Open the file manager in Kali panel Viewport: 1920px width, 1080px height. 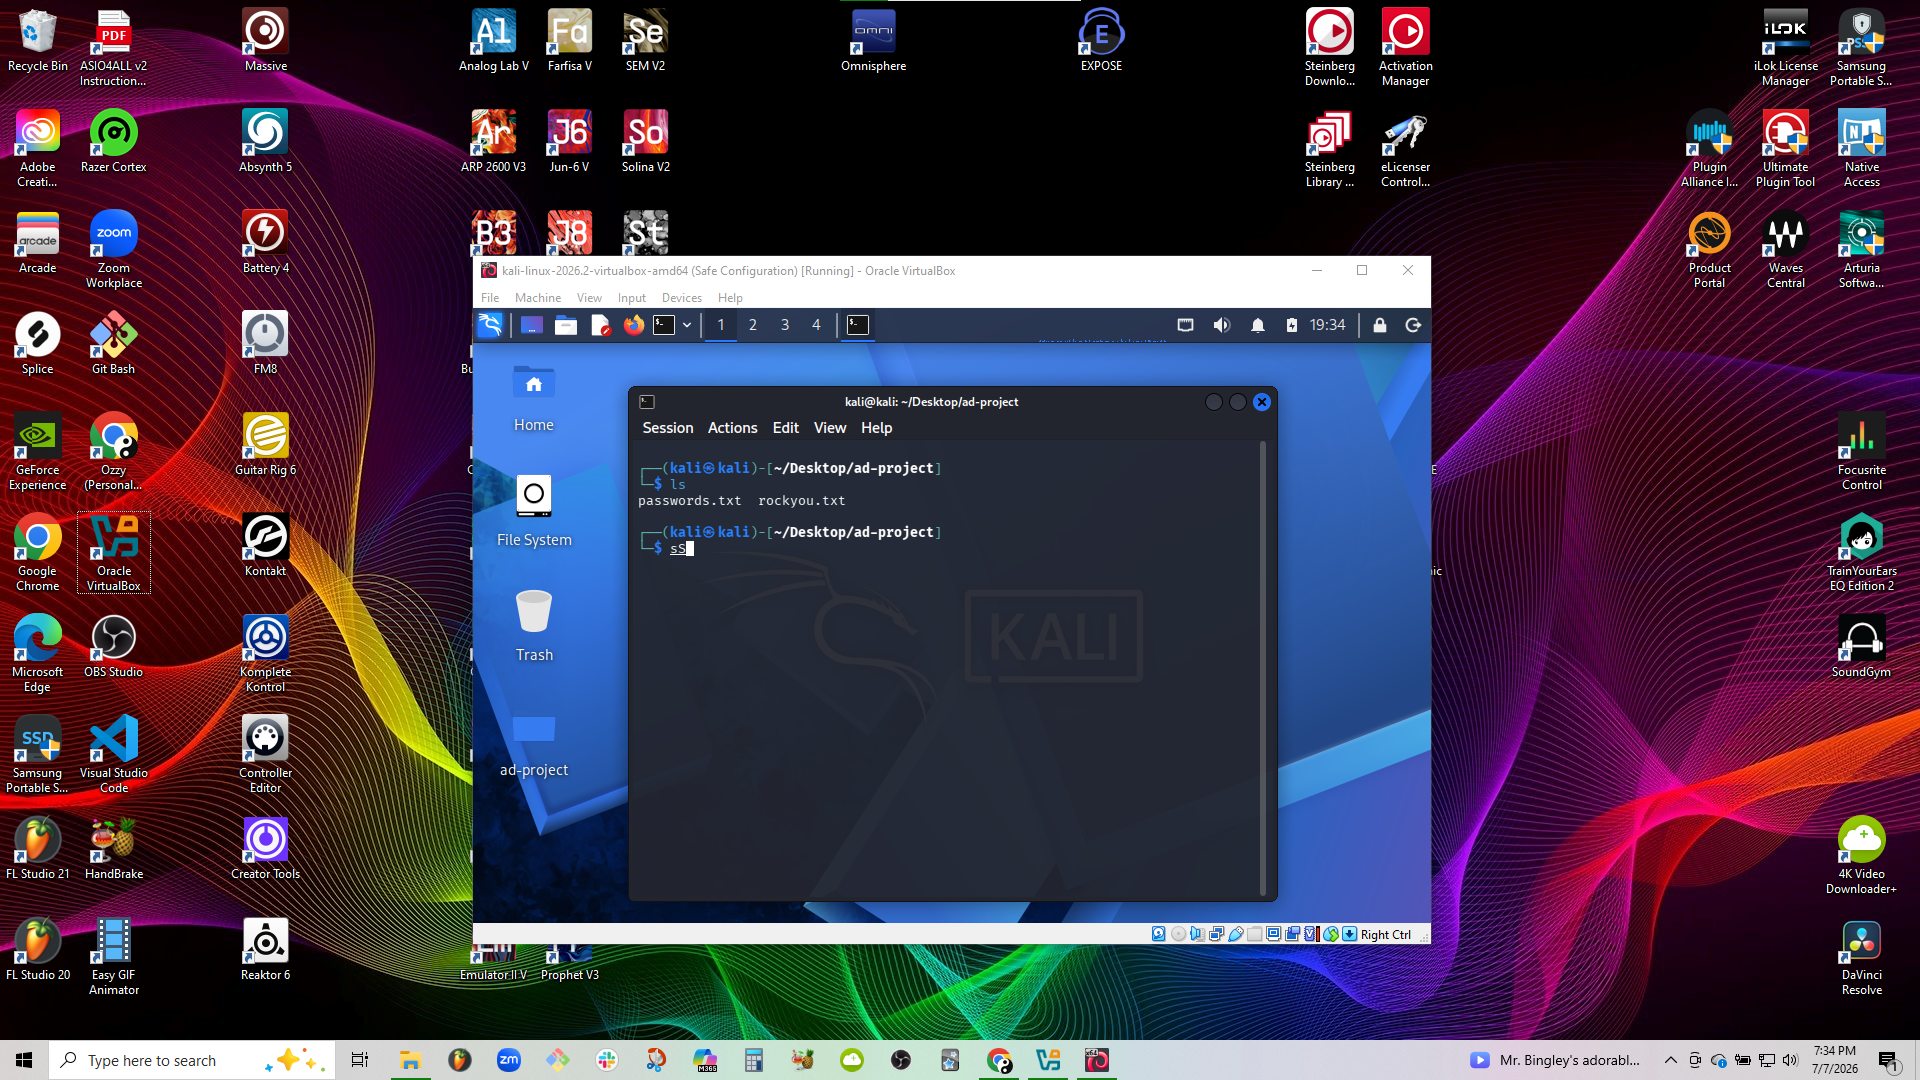pyautogui.click(x=566, y=325)
